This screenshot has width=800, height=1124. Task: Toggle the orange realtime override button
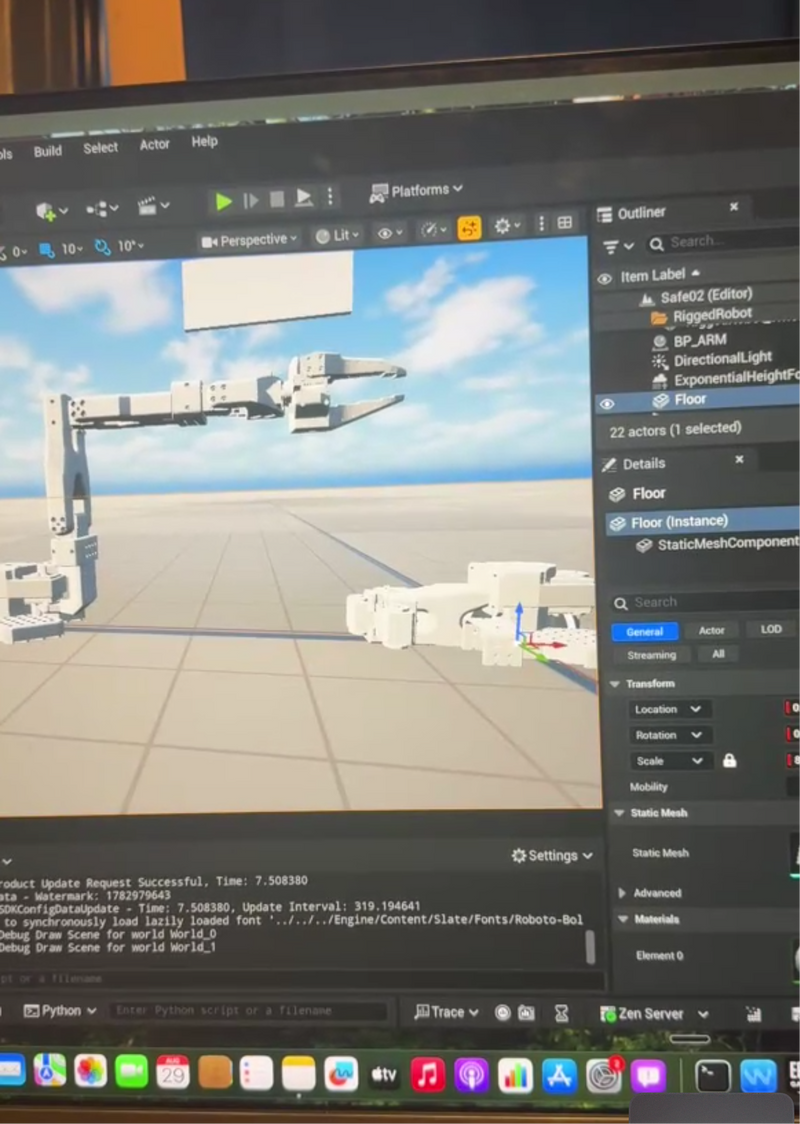pyautogui.click(x=469, y=229)
